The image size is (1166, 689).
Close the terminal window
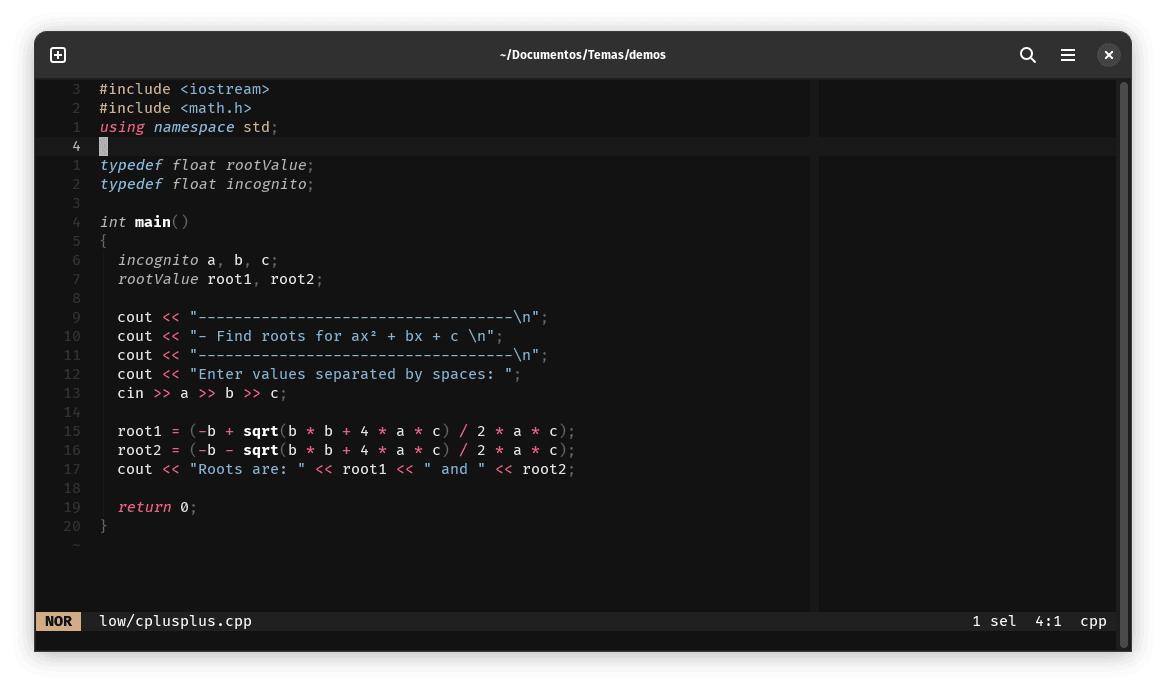pyautogui.click(x=1109, y=55)
